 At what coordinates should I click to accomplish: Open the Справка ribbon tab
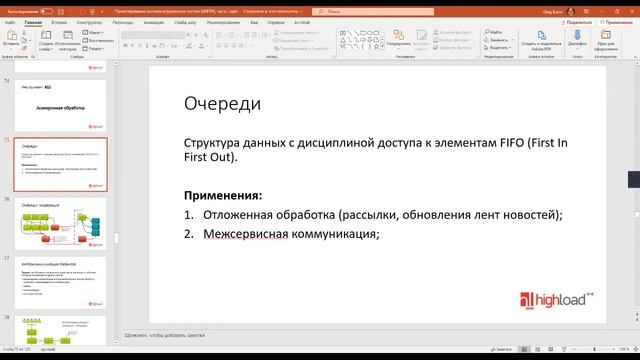click(276, 22)
